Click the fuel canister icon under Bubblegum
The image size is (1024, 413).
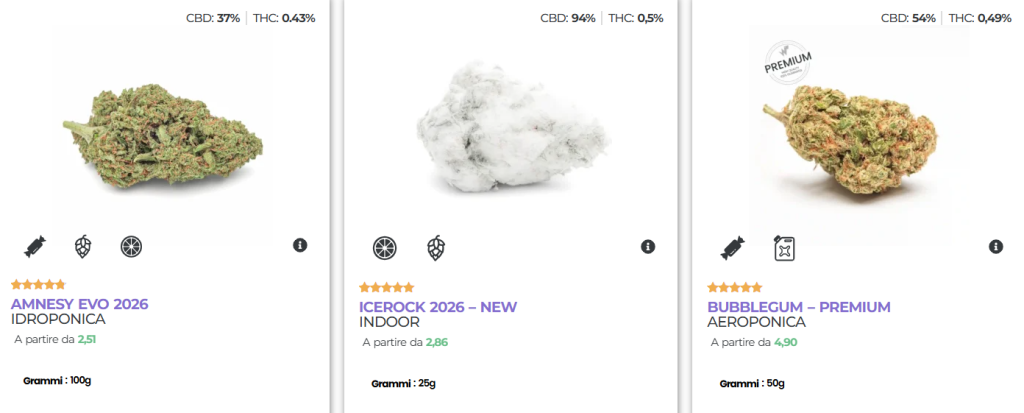(783, 247)
